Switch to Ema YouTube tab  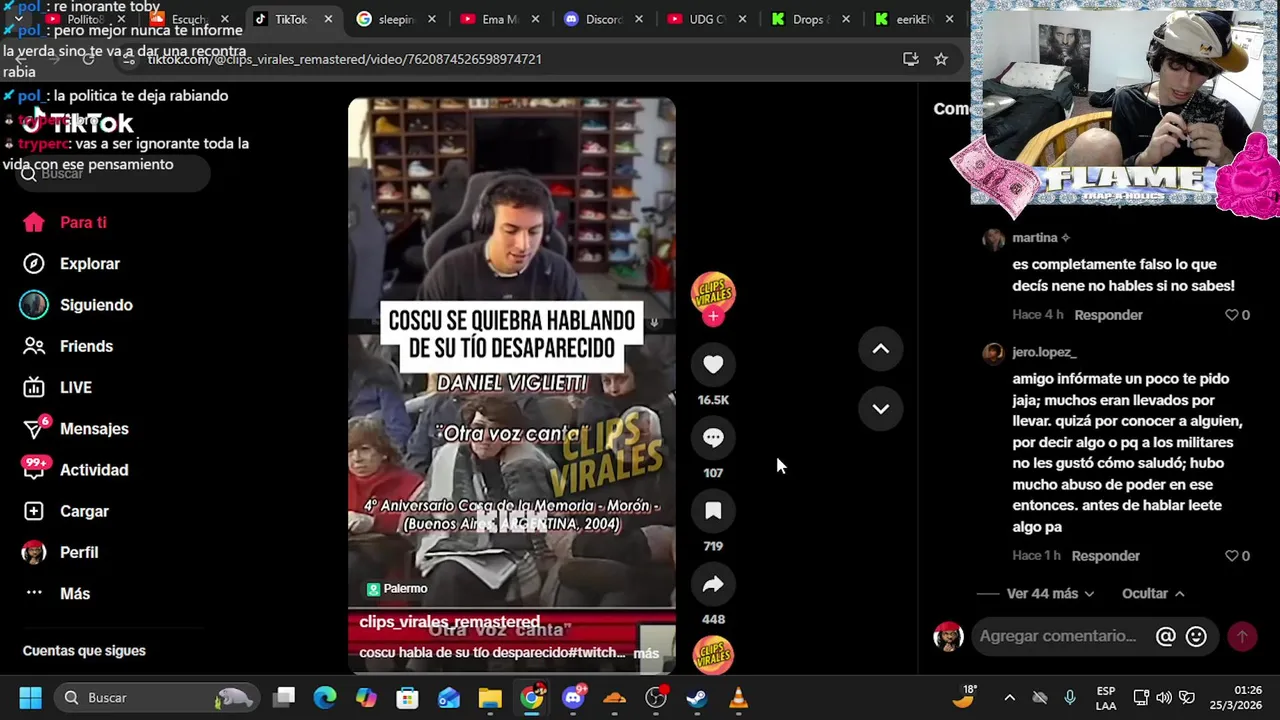[499, 19]
